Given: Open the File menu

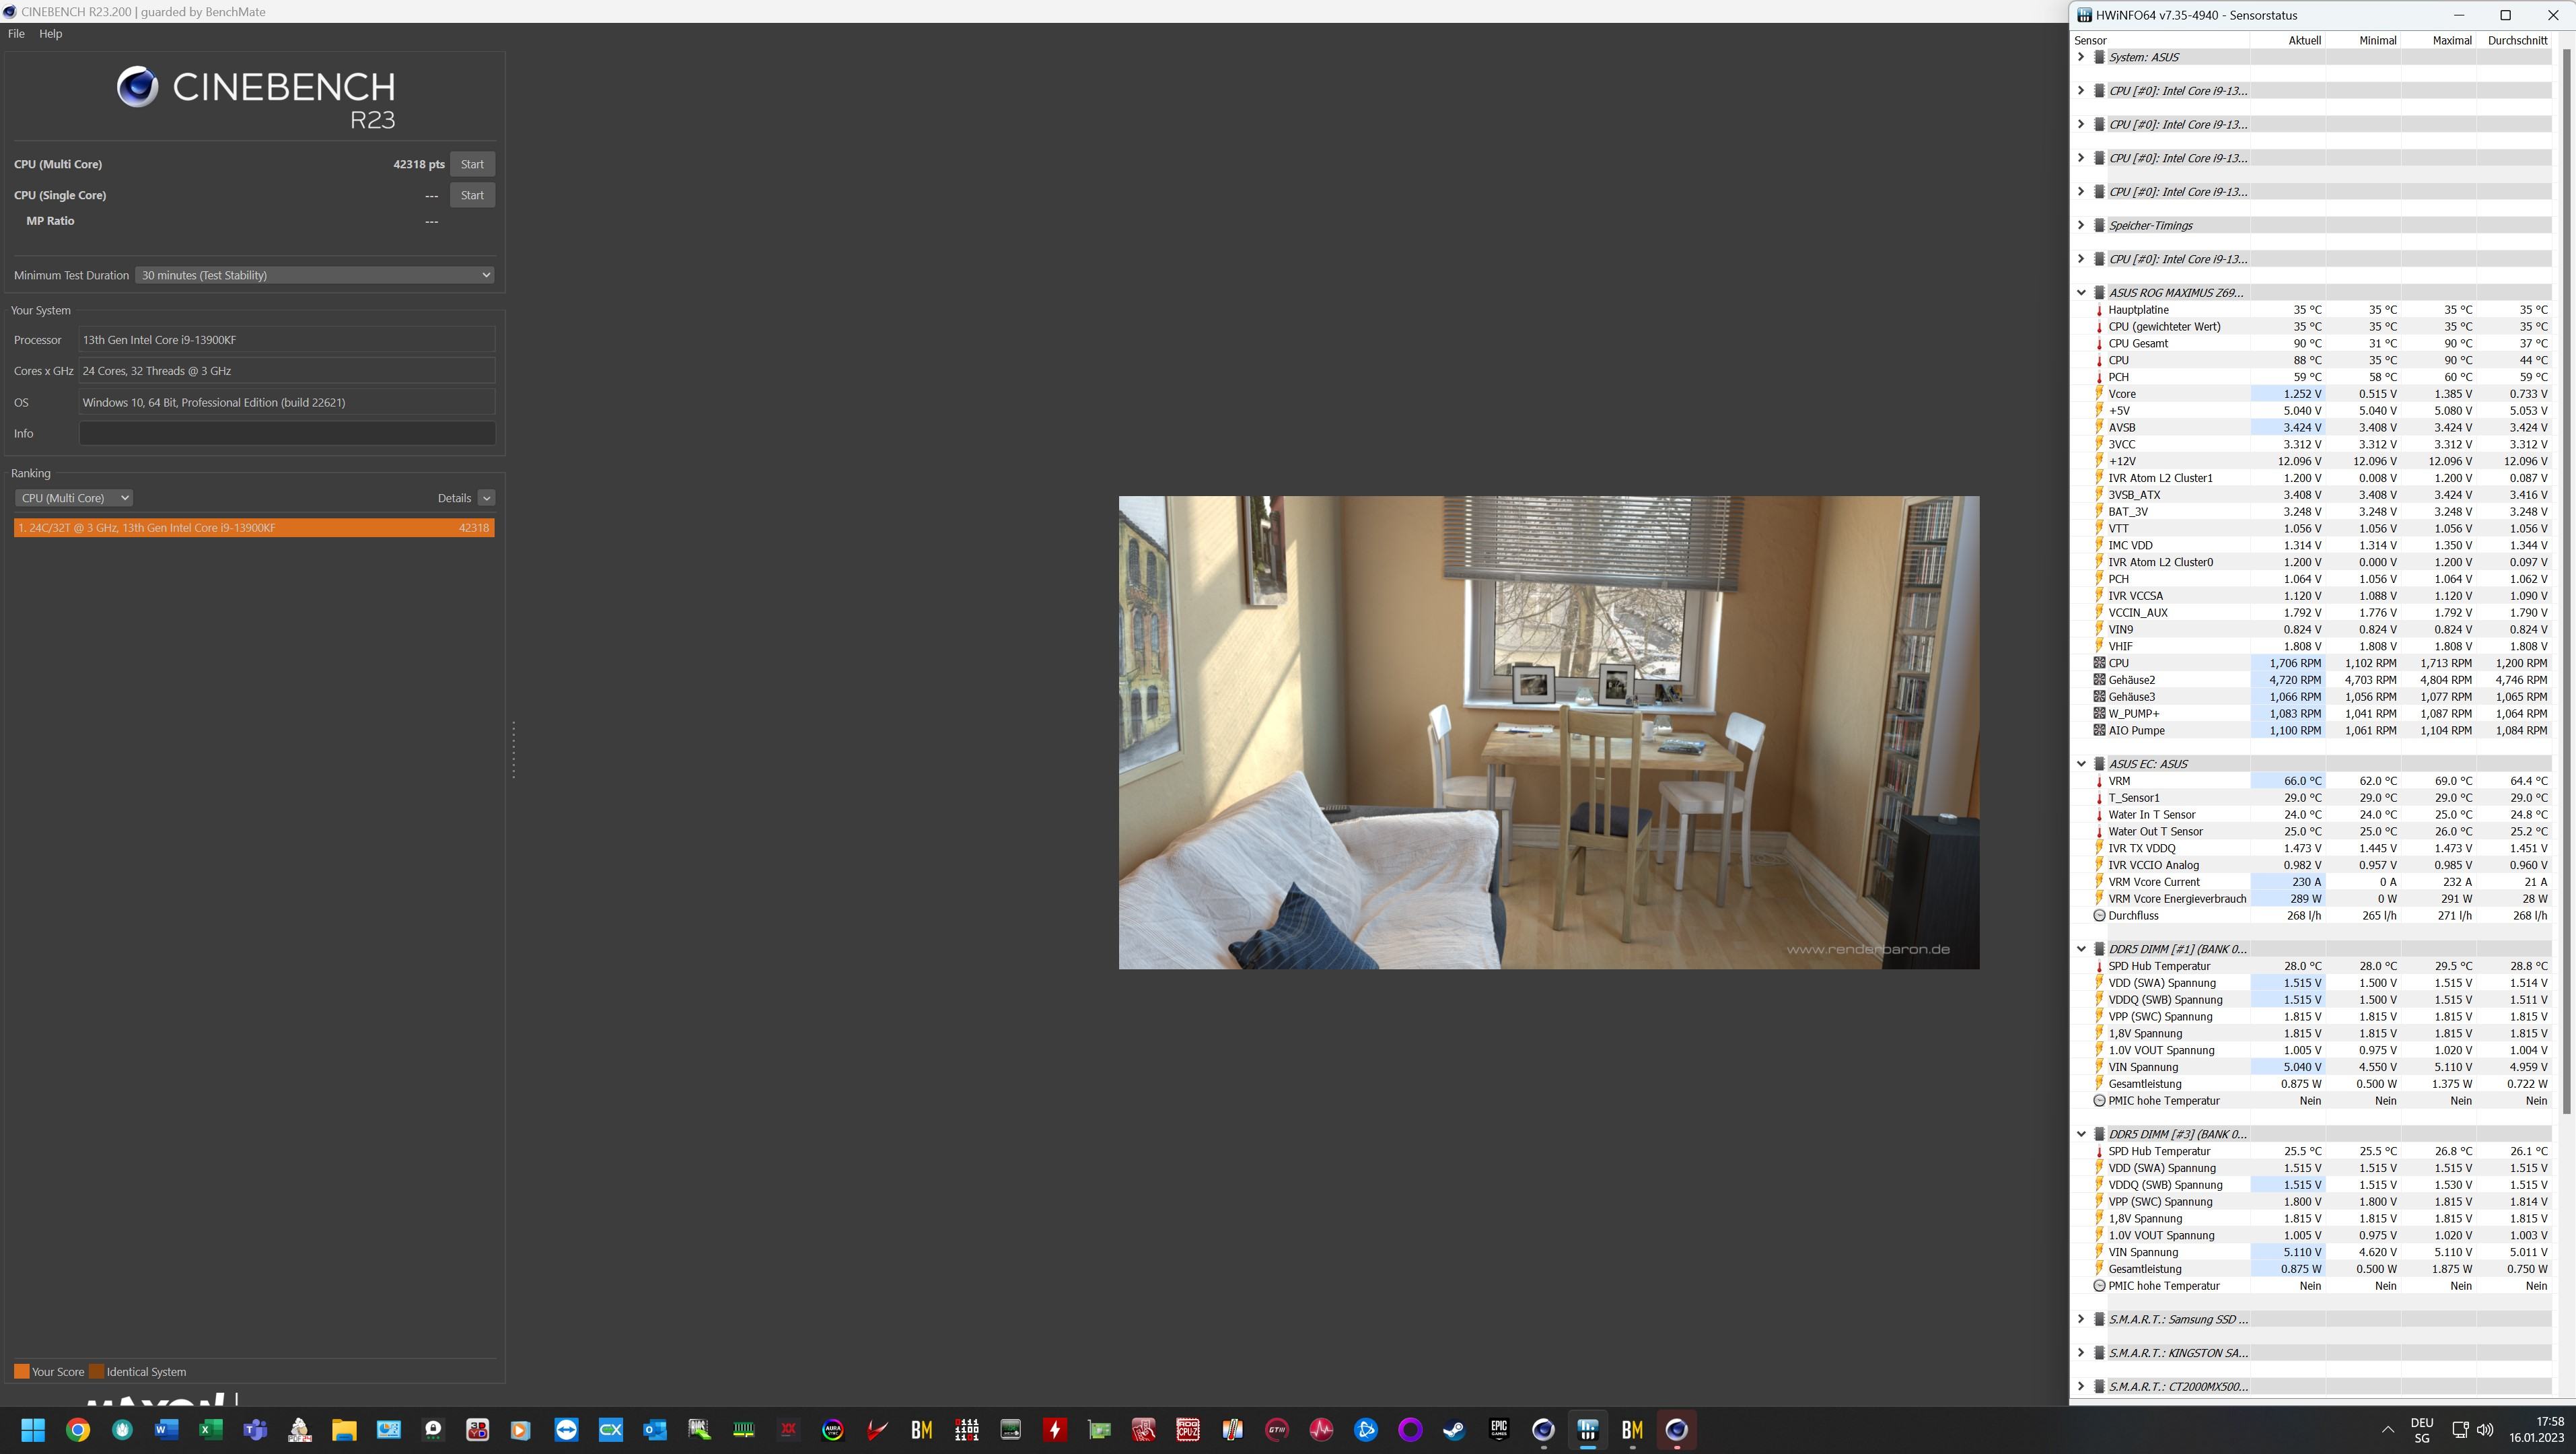Looking at the screenshot, I should [x=16, y=34].
